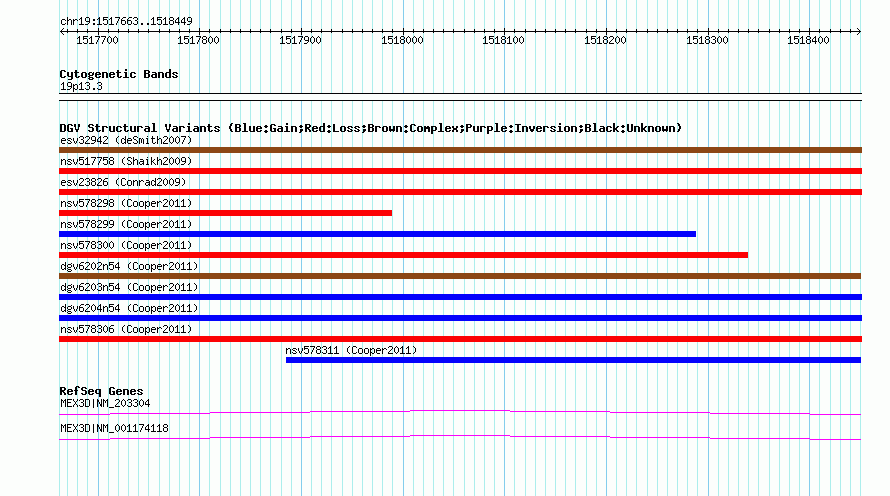Open variant nsv517758 (Shaikh2009) label
Screen dimensions: 890x496
[126, 161]
